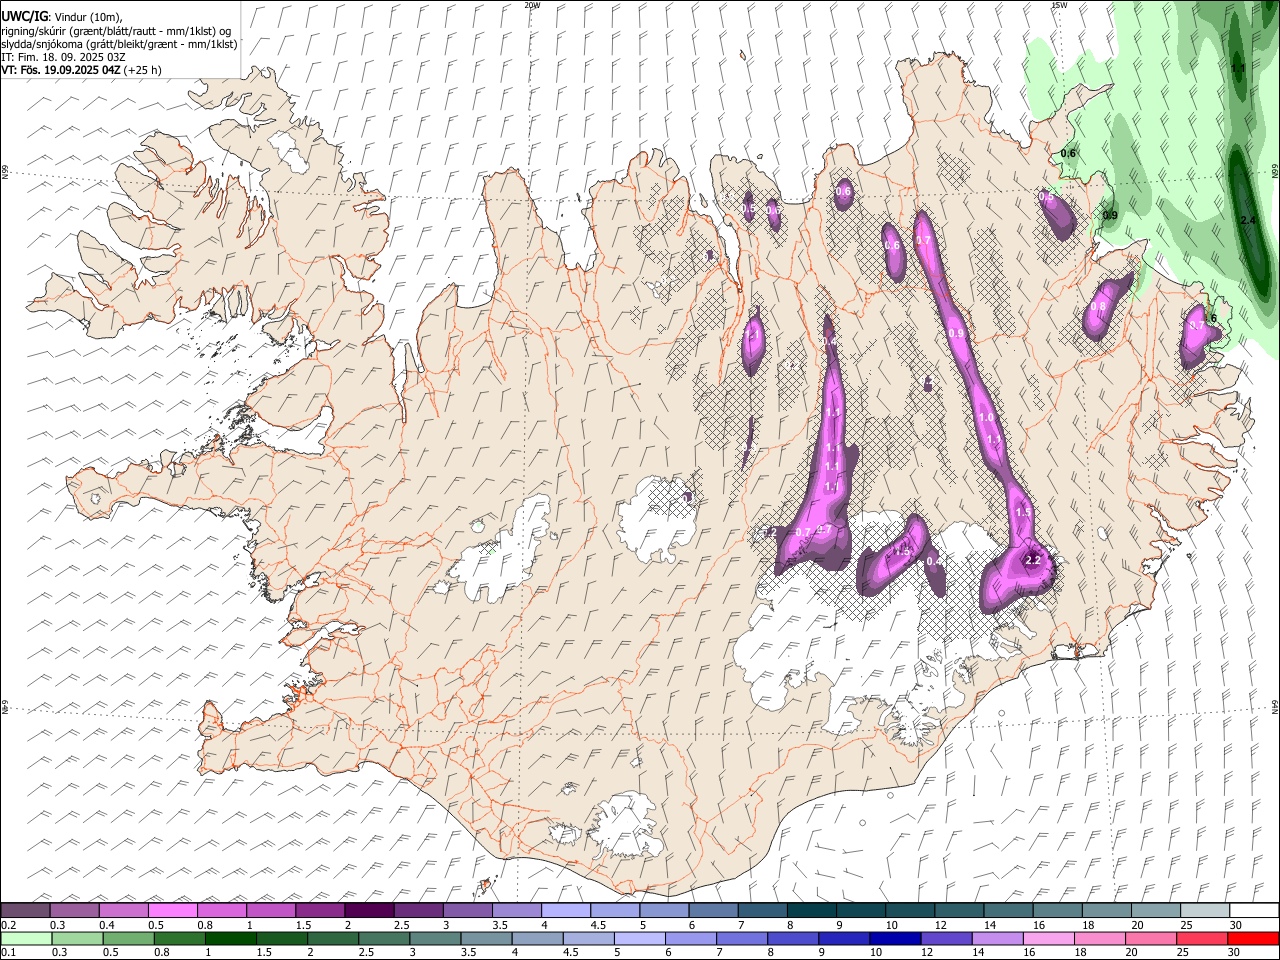Pick the pale green bottom-row swatch labeled 0.1
Image resolution: width=1280 pixels, height=960 pixels.
[26, 938]
